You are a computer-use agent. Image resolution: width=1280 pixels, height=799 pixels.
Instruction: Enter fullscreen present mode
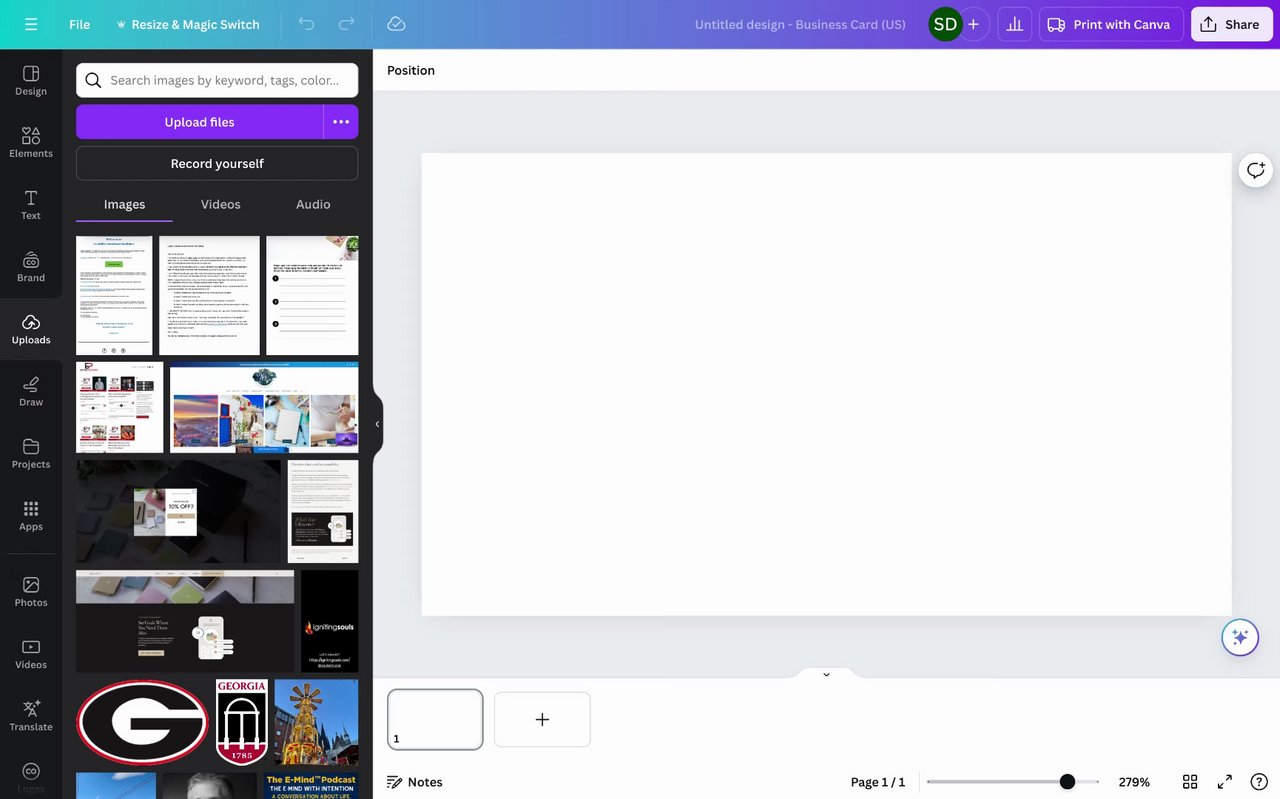click(1224, 782)
